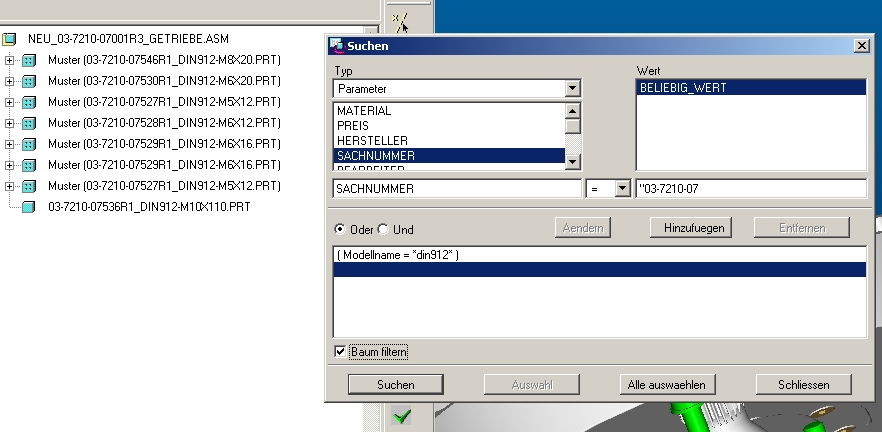Select Muster 03-7210-07530R1_DIN912-M6X20.PRT label
Viewport: 882px width, 432px height.
[164, 81]
